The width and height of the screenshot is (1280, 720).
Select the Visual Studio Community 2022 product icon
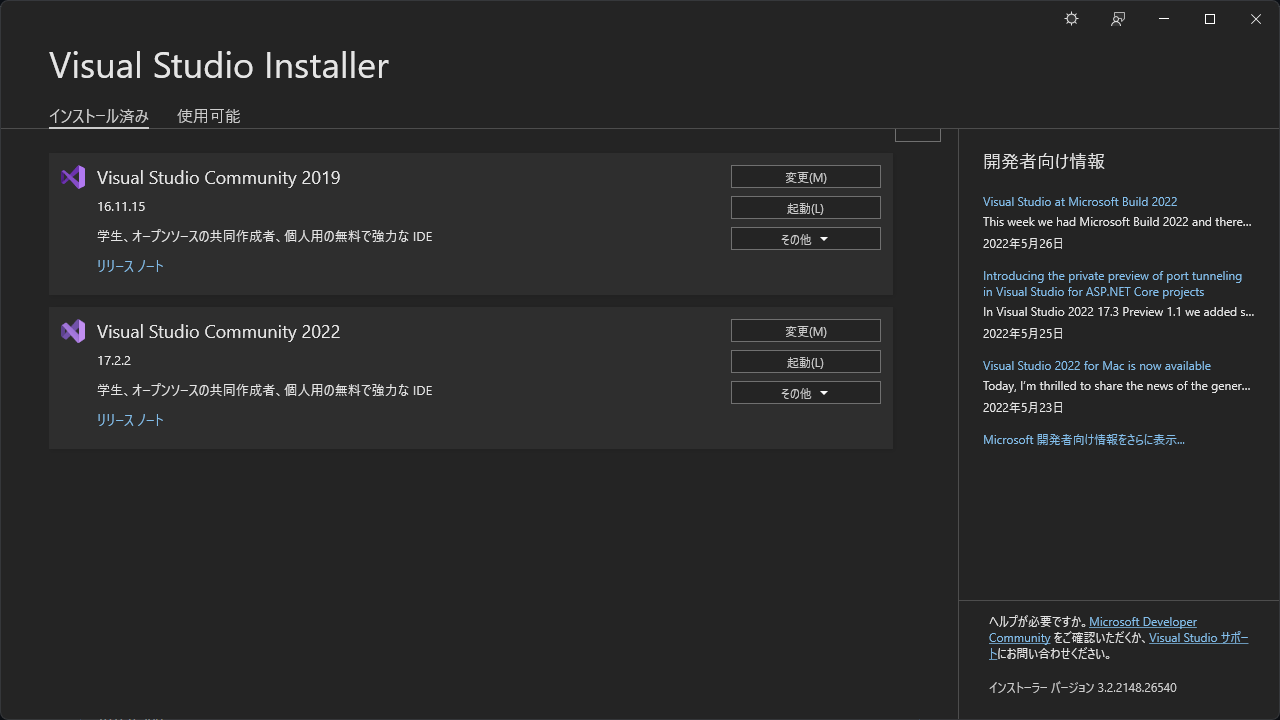(x=72, y=331)
